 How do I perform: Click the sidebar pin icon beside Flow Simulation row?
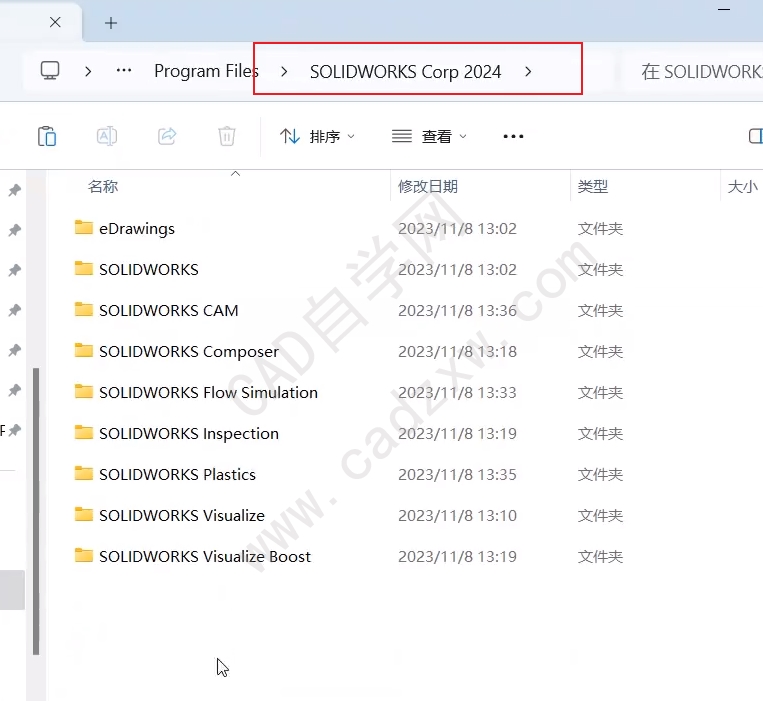[x=15, y=390]
